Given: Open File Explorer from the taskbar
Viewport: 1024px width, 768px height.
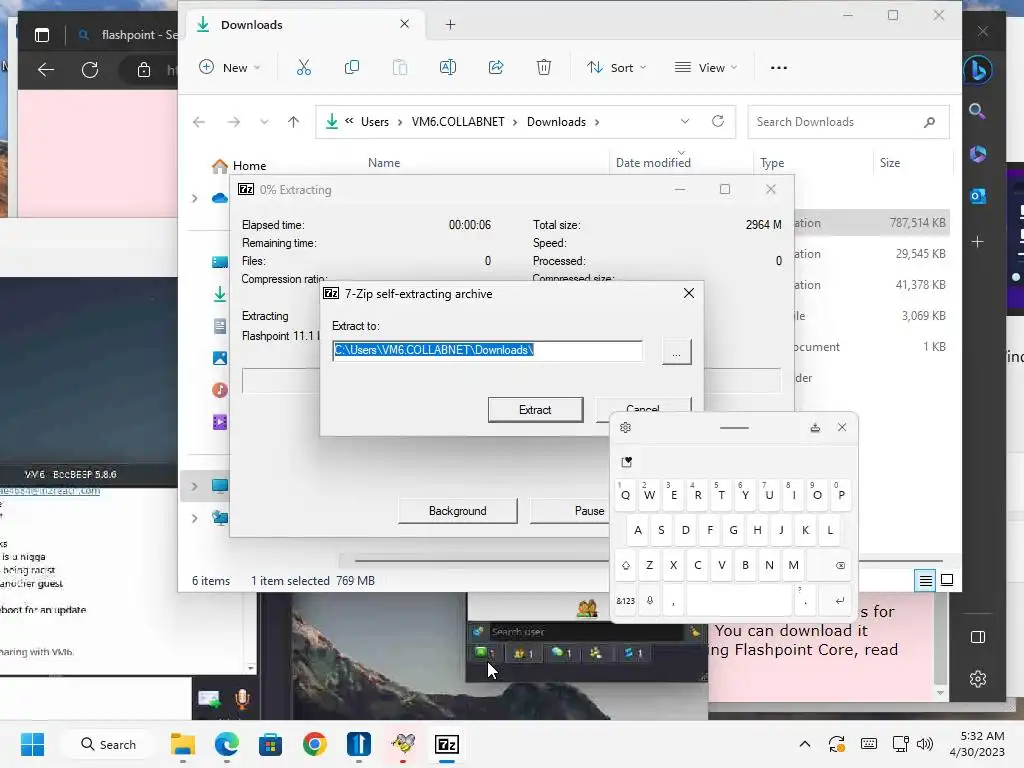Looking at the screenshot, I should point(183,744).
